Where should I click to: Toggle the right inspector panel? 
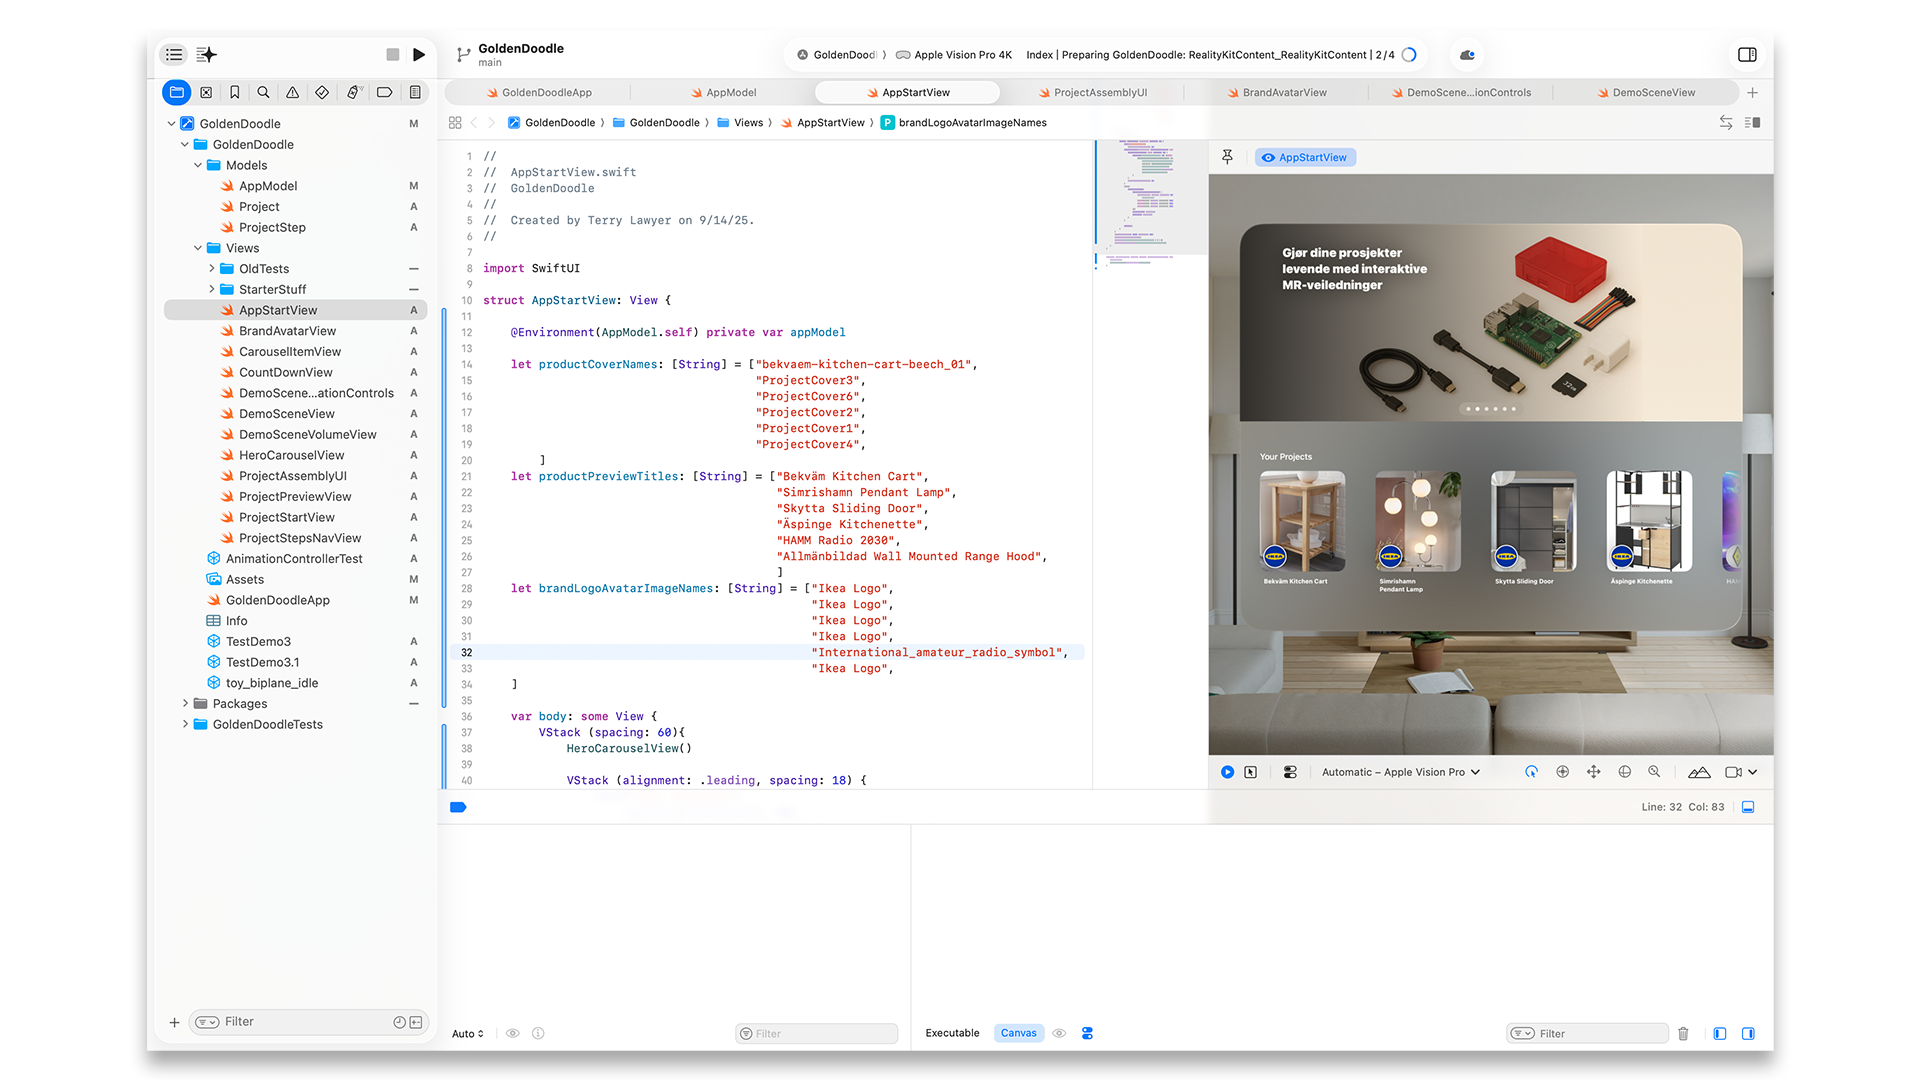(1747, 55)
